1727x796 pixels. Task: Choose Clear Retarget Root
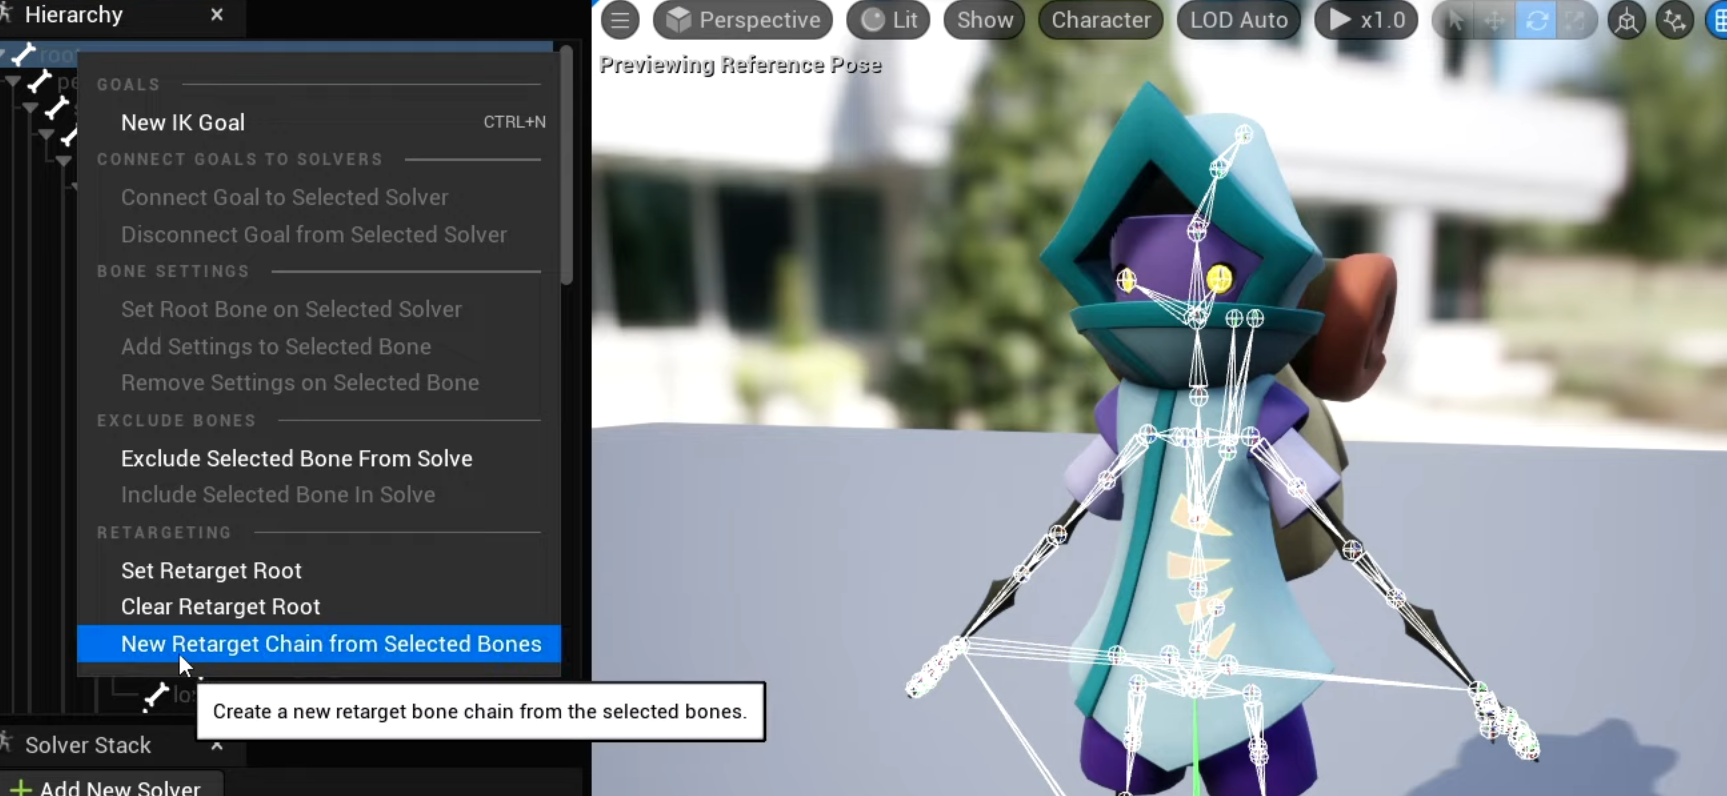(x=319, y=606)
